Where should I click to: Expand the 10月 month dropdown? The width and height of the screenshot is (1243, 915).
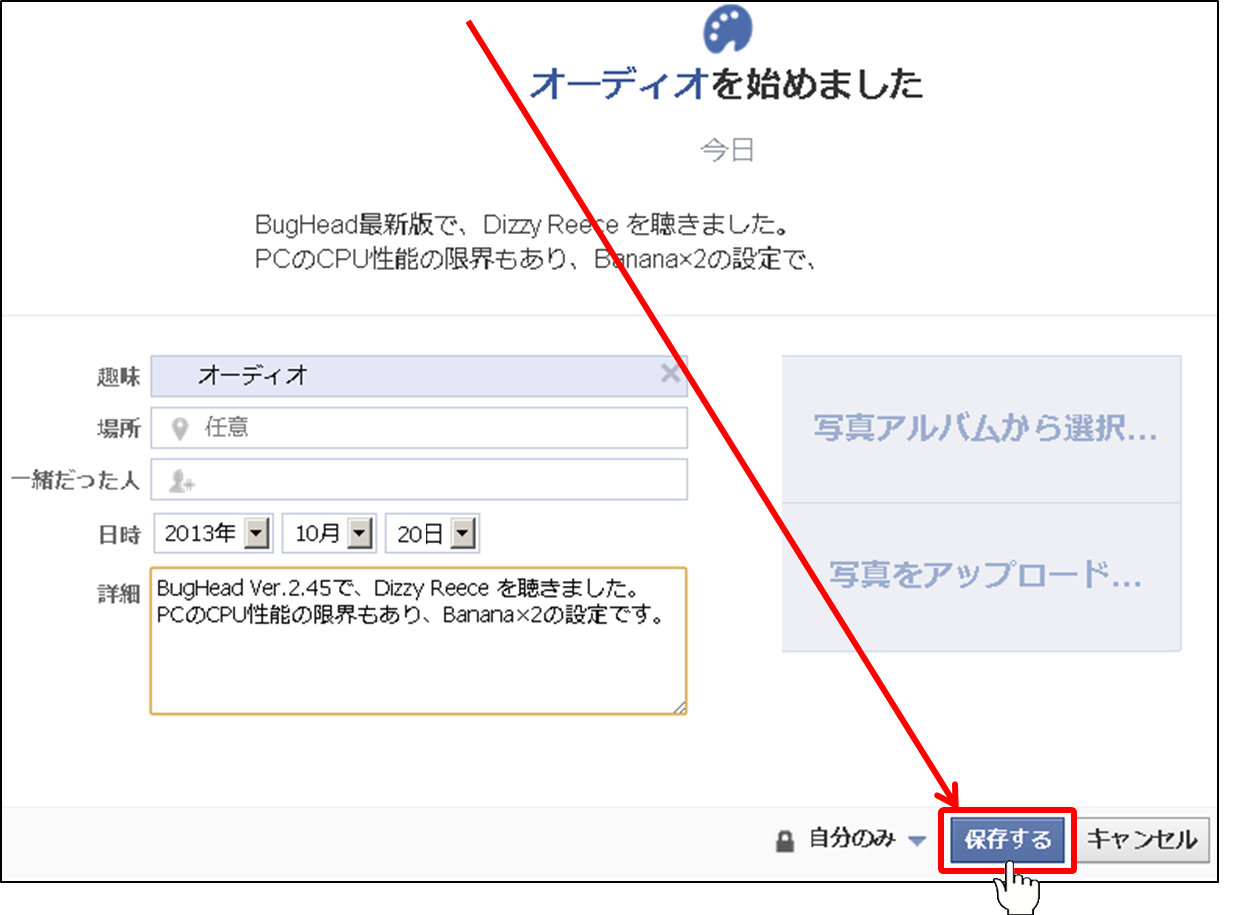359,534
